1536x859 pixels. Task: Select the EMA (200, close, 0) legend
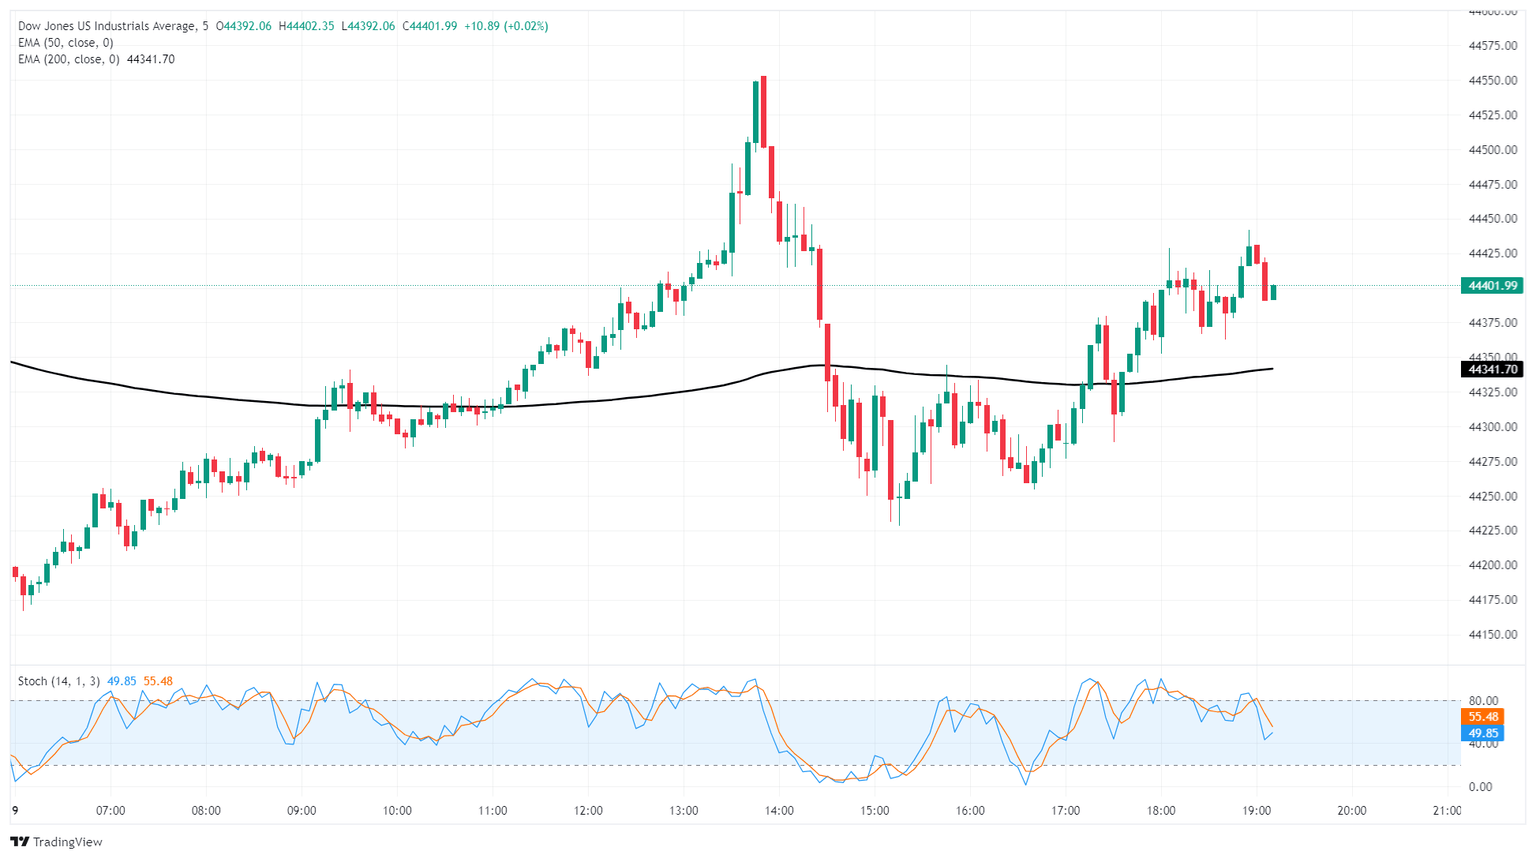click(68, 59)
